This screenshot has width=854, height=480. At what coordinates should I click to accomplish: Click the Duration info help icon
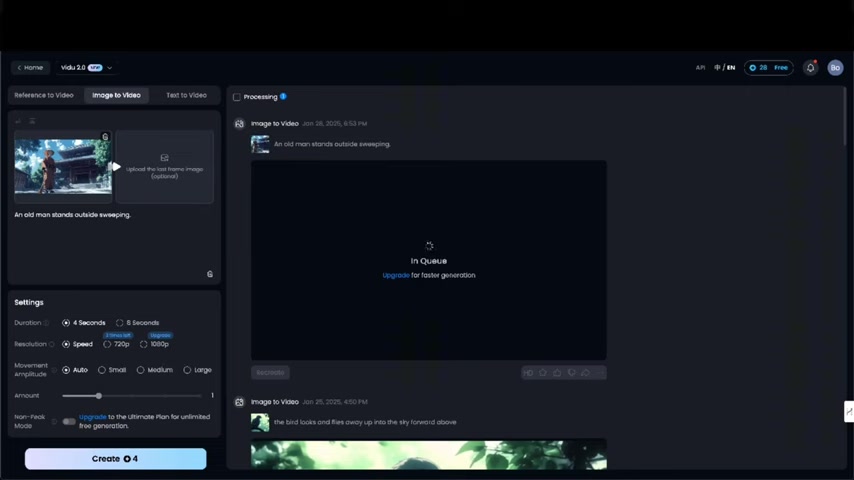pos(47,323)
